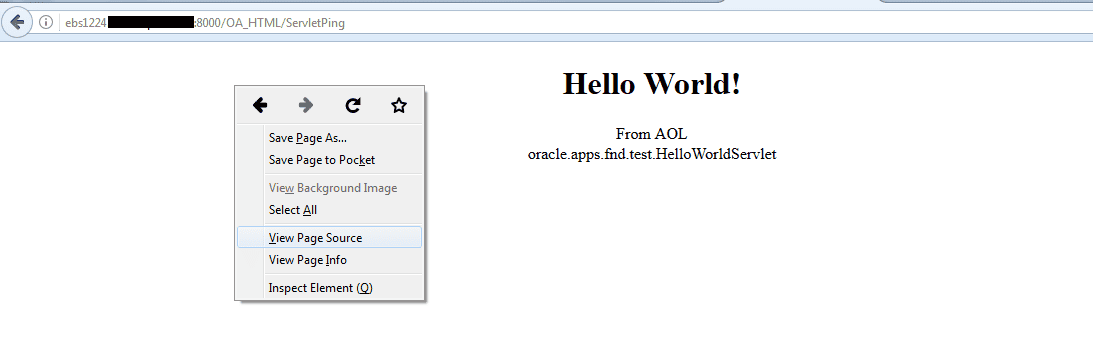Bookmark this page with the star icon
The width and height of the screenshot is (1093, 363).
coord(399,105)
